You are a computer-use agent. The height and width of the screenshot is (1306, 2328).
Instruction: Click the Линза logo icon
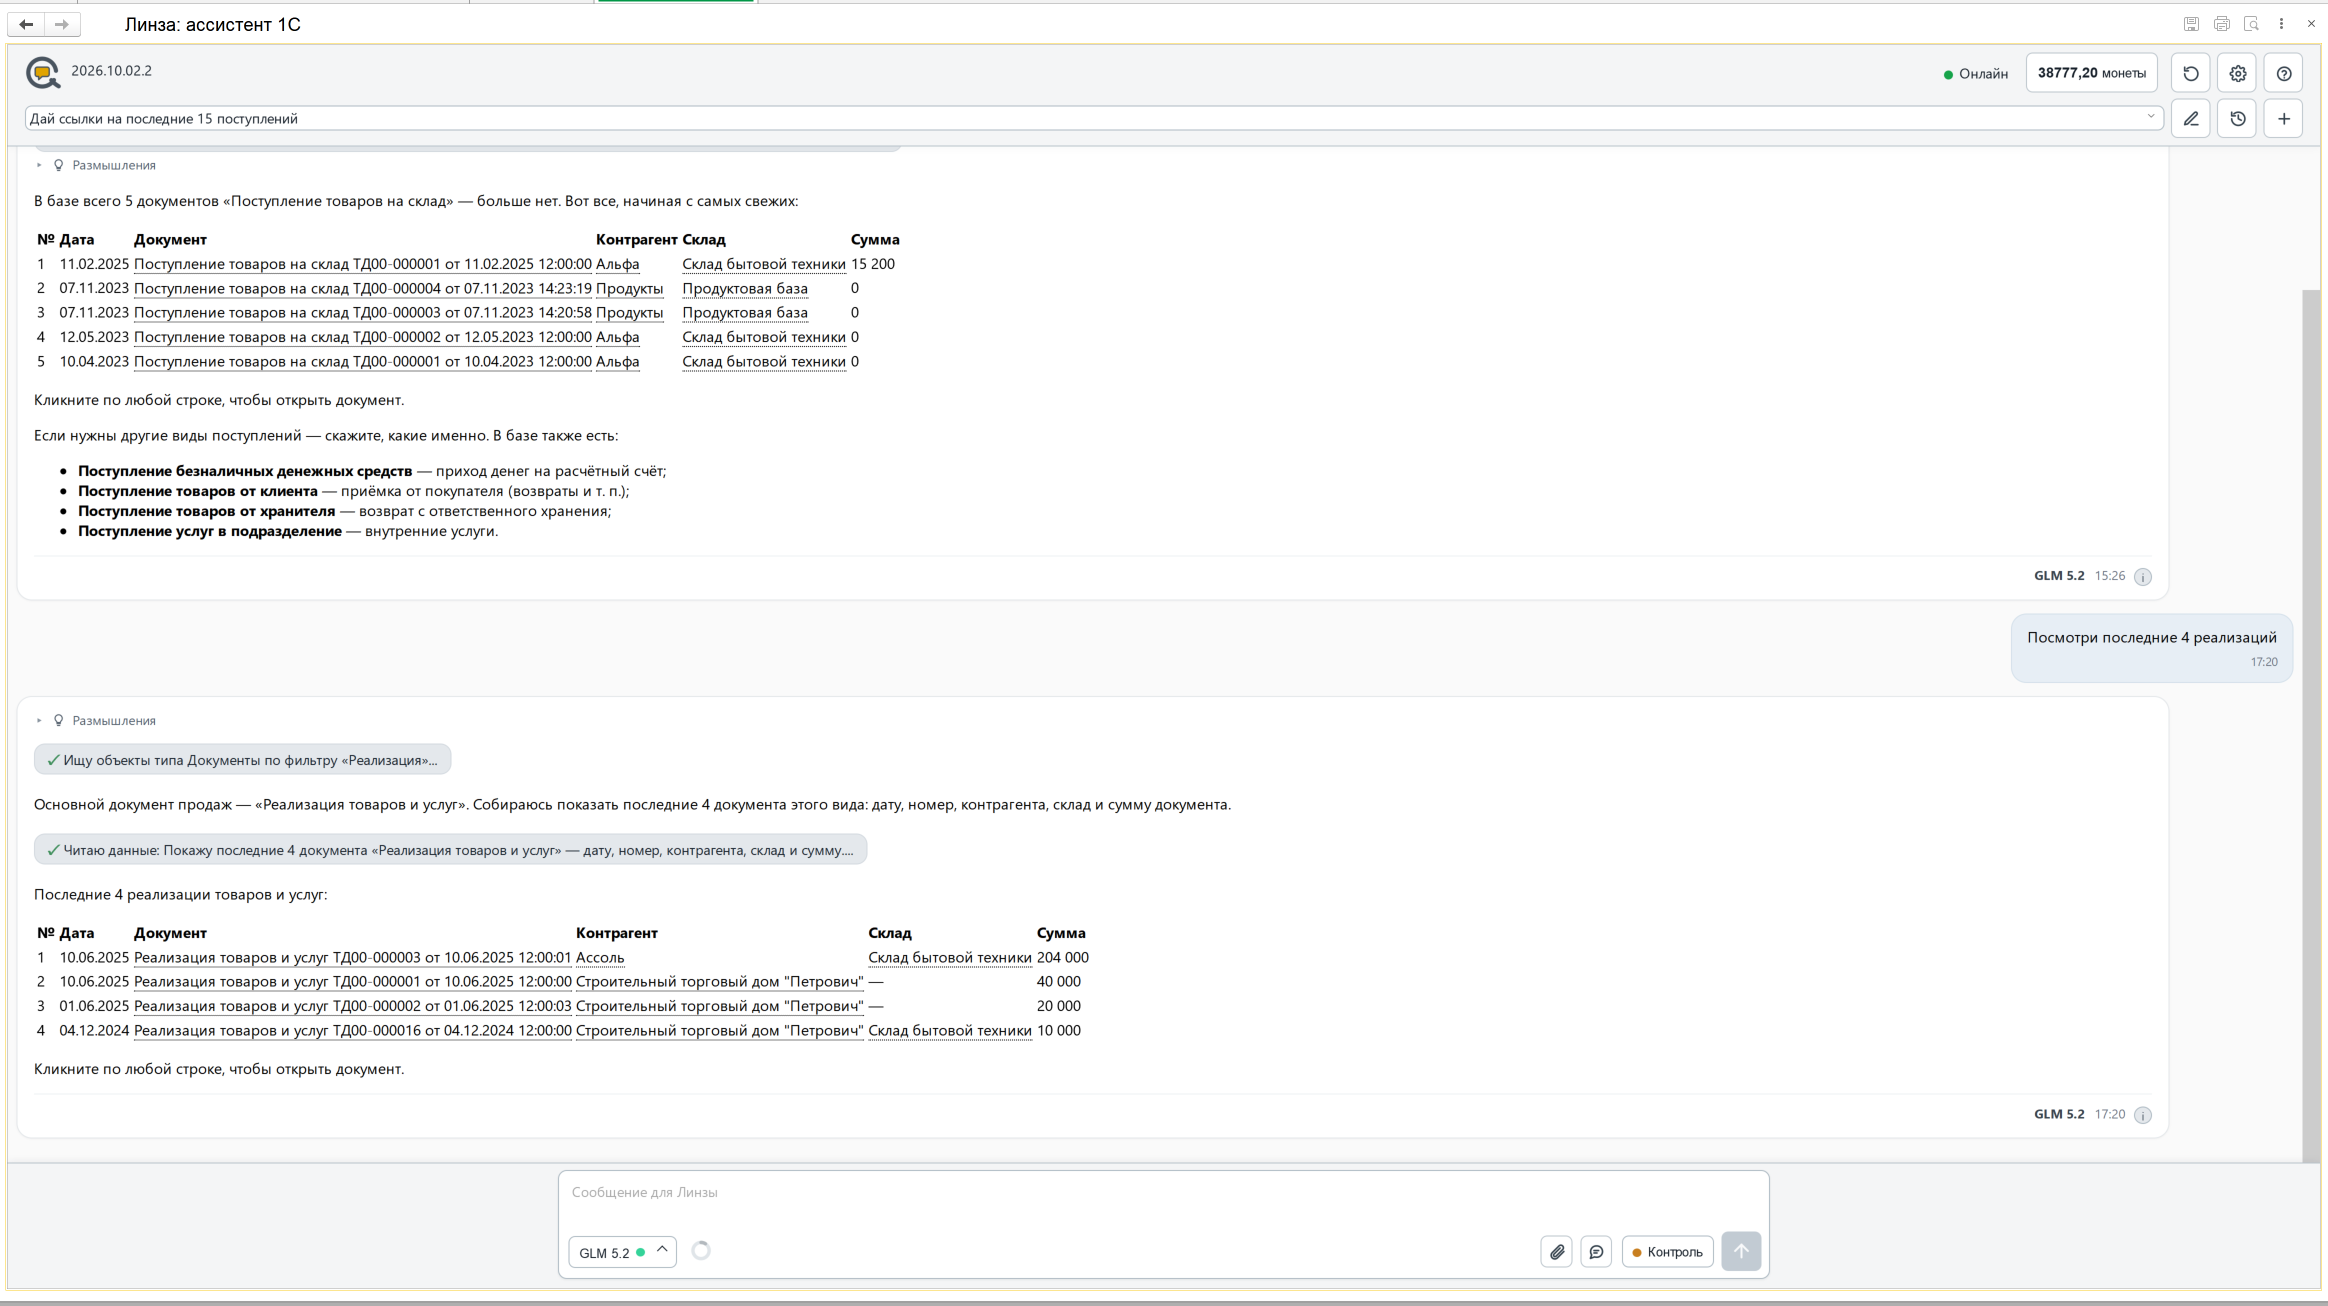(43, 72)
